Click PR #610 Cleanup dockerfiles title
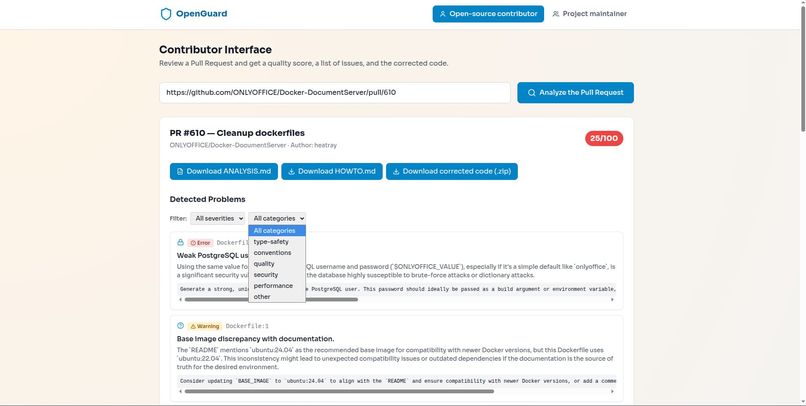806x406 pixels. pos(237,133)
